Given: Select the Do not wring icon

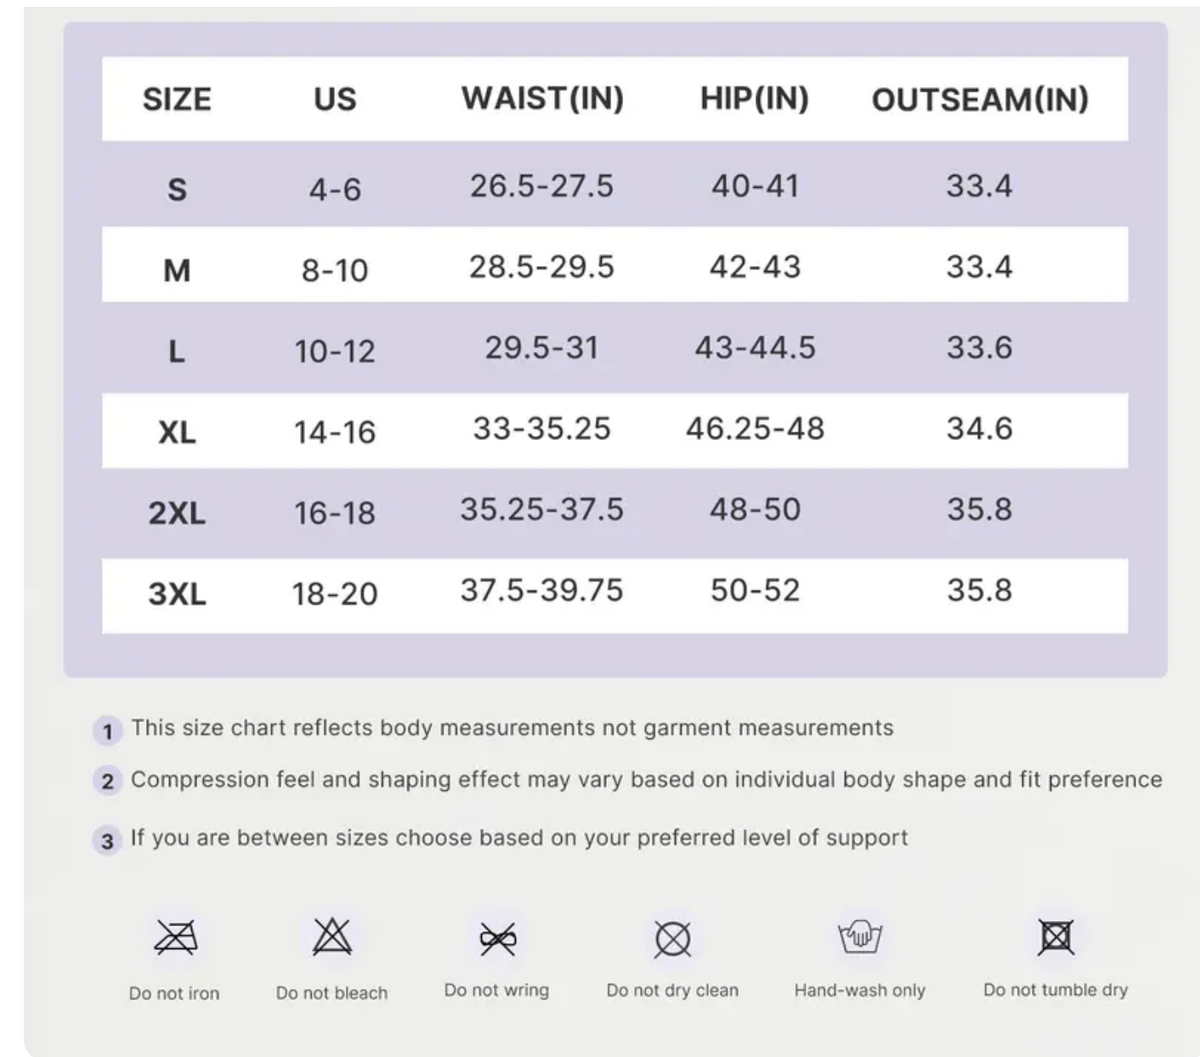Looking at the screenshot, I should point(497,938).
